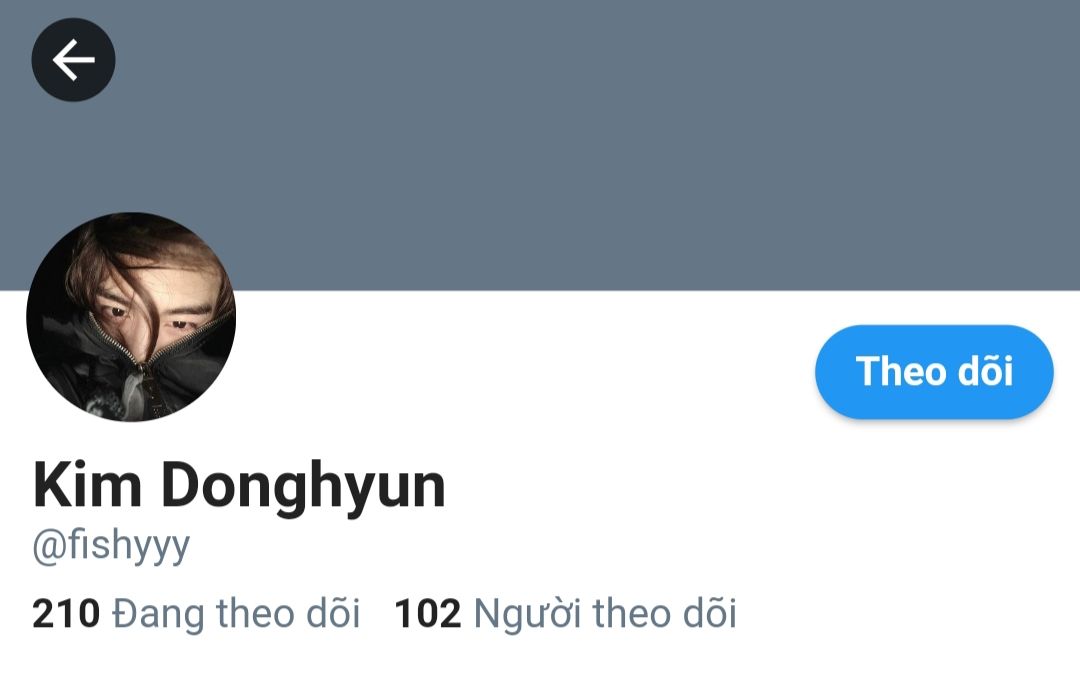Viewport: 1080px width, 674px height.
Task: Follow Kim Donghyun with Theo dõi
Action: pyautogui.click(x=933, y=372)
